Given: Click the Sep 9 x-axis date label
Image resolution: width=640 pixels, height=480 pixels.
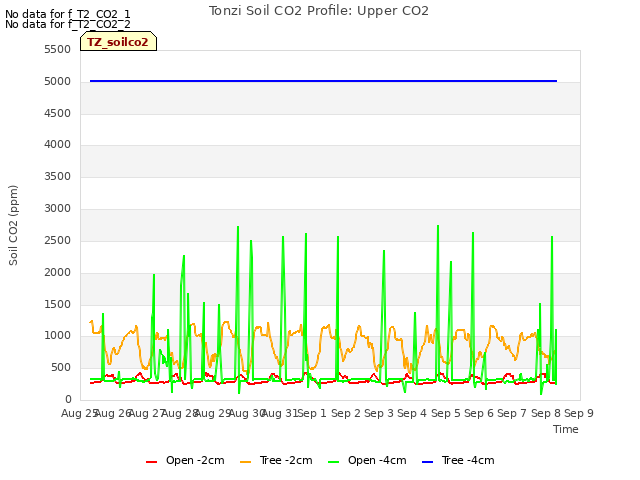Looking at the screenshot, I should (x=579, y=413).
